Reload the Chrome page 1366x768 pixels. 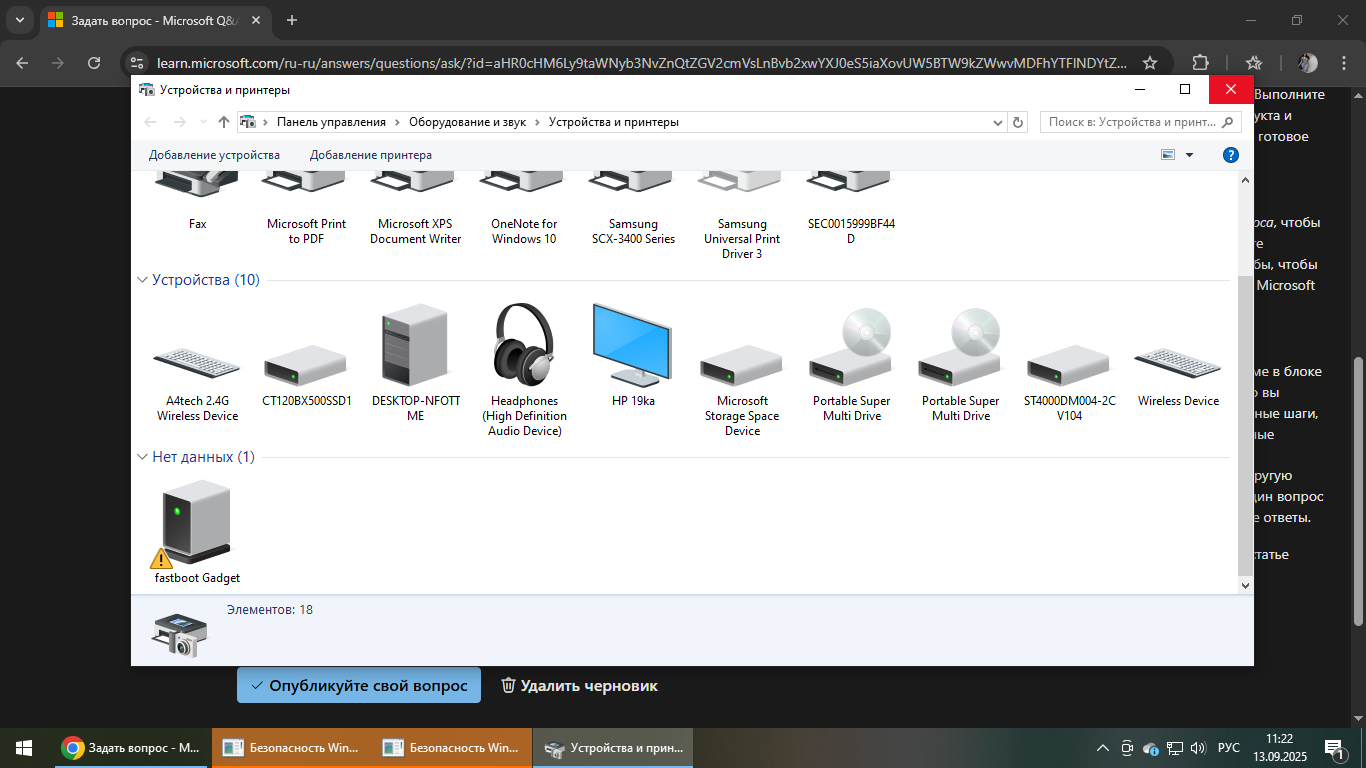[x=94, y=62]
